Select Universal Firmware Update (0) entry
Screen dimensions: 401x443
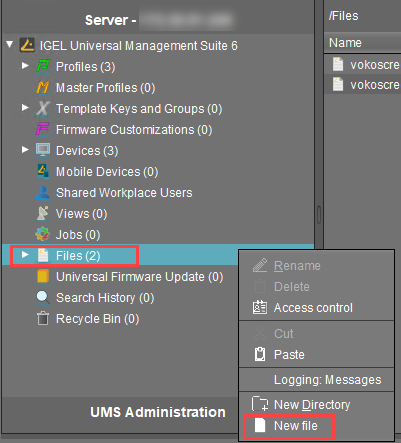pos(140,277)
